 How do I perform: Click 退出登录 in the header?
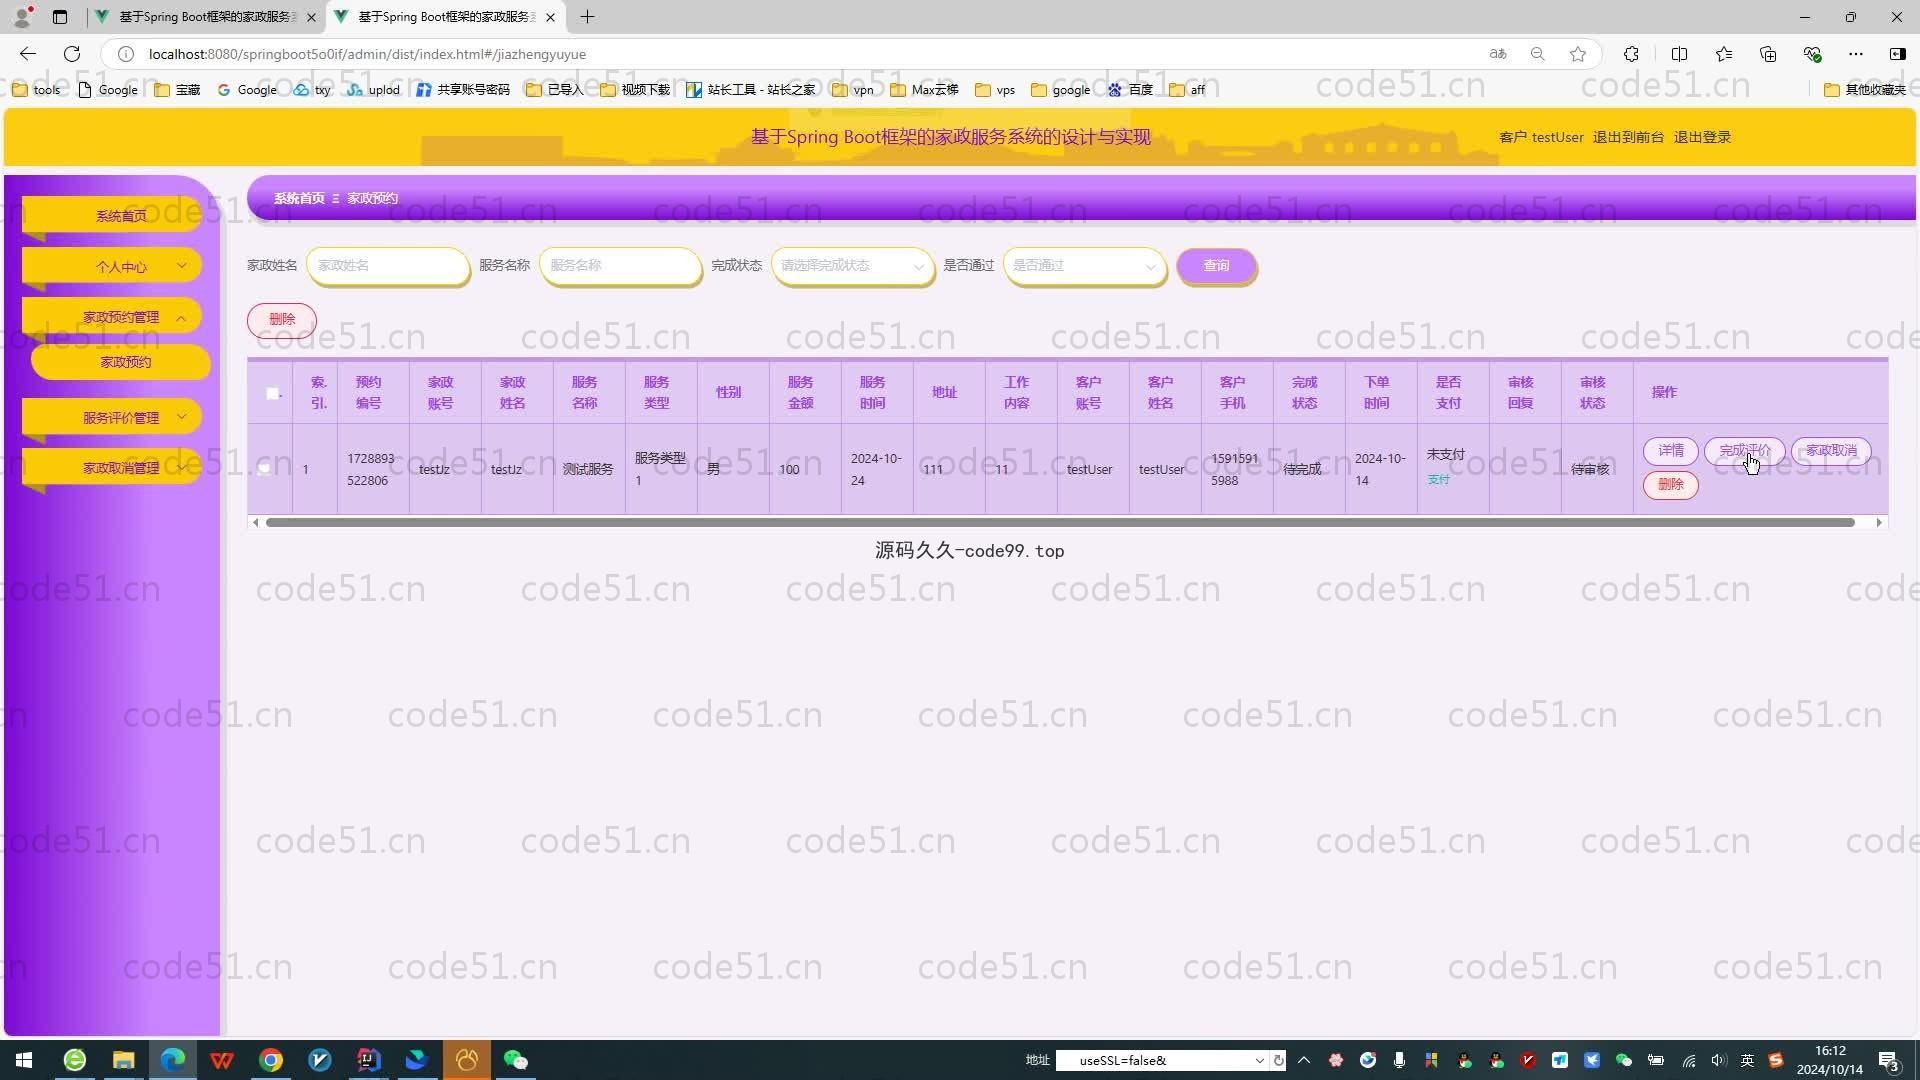click(x=1702, y=137)
